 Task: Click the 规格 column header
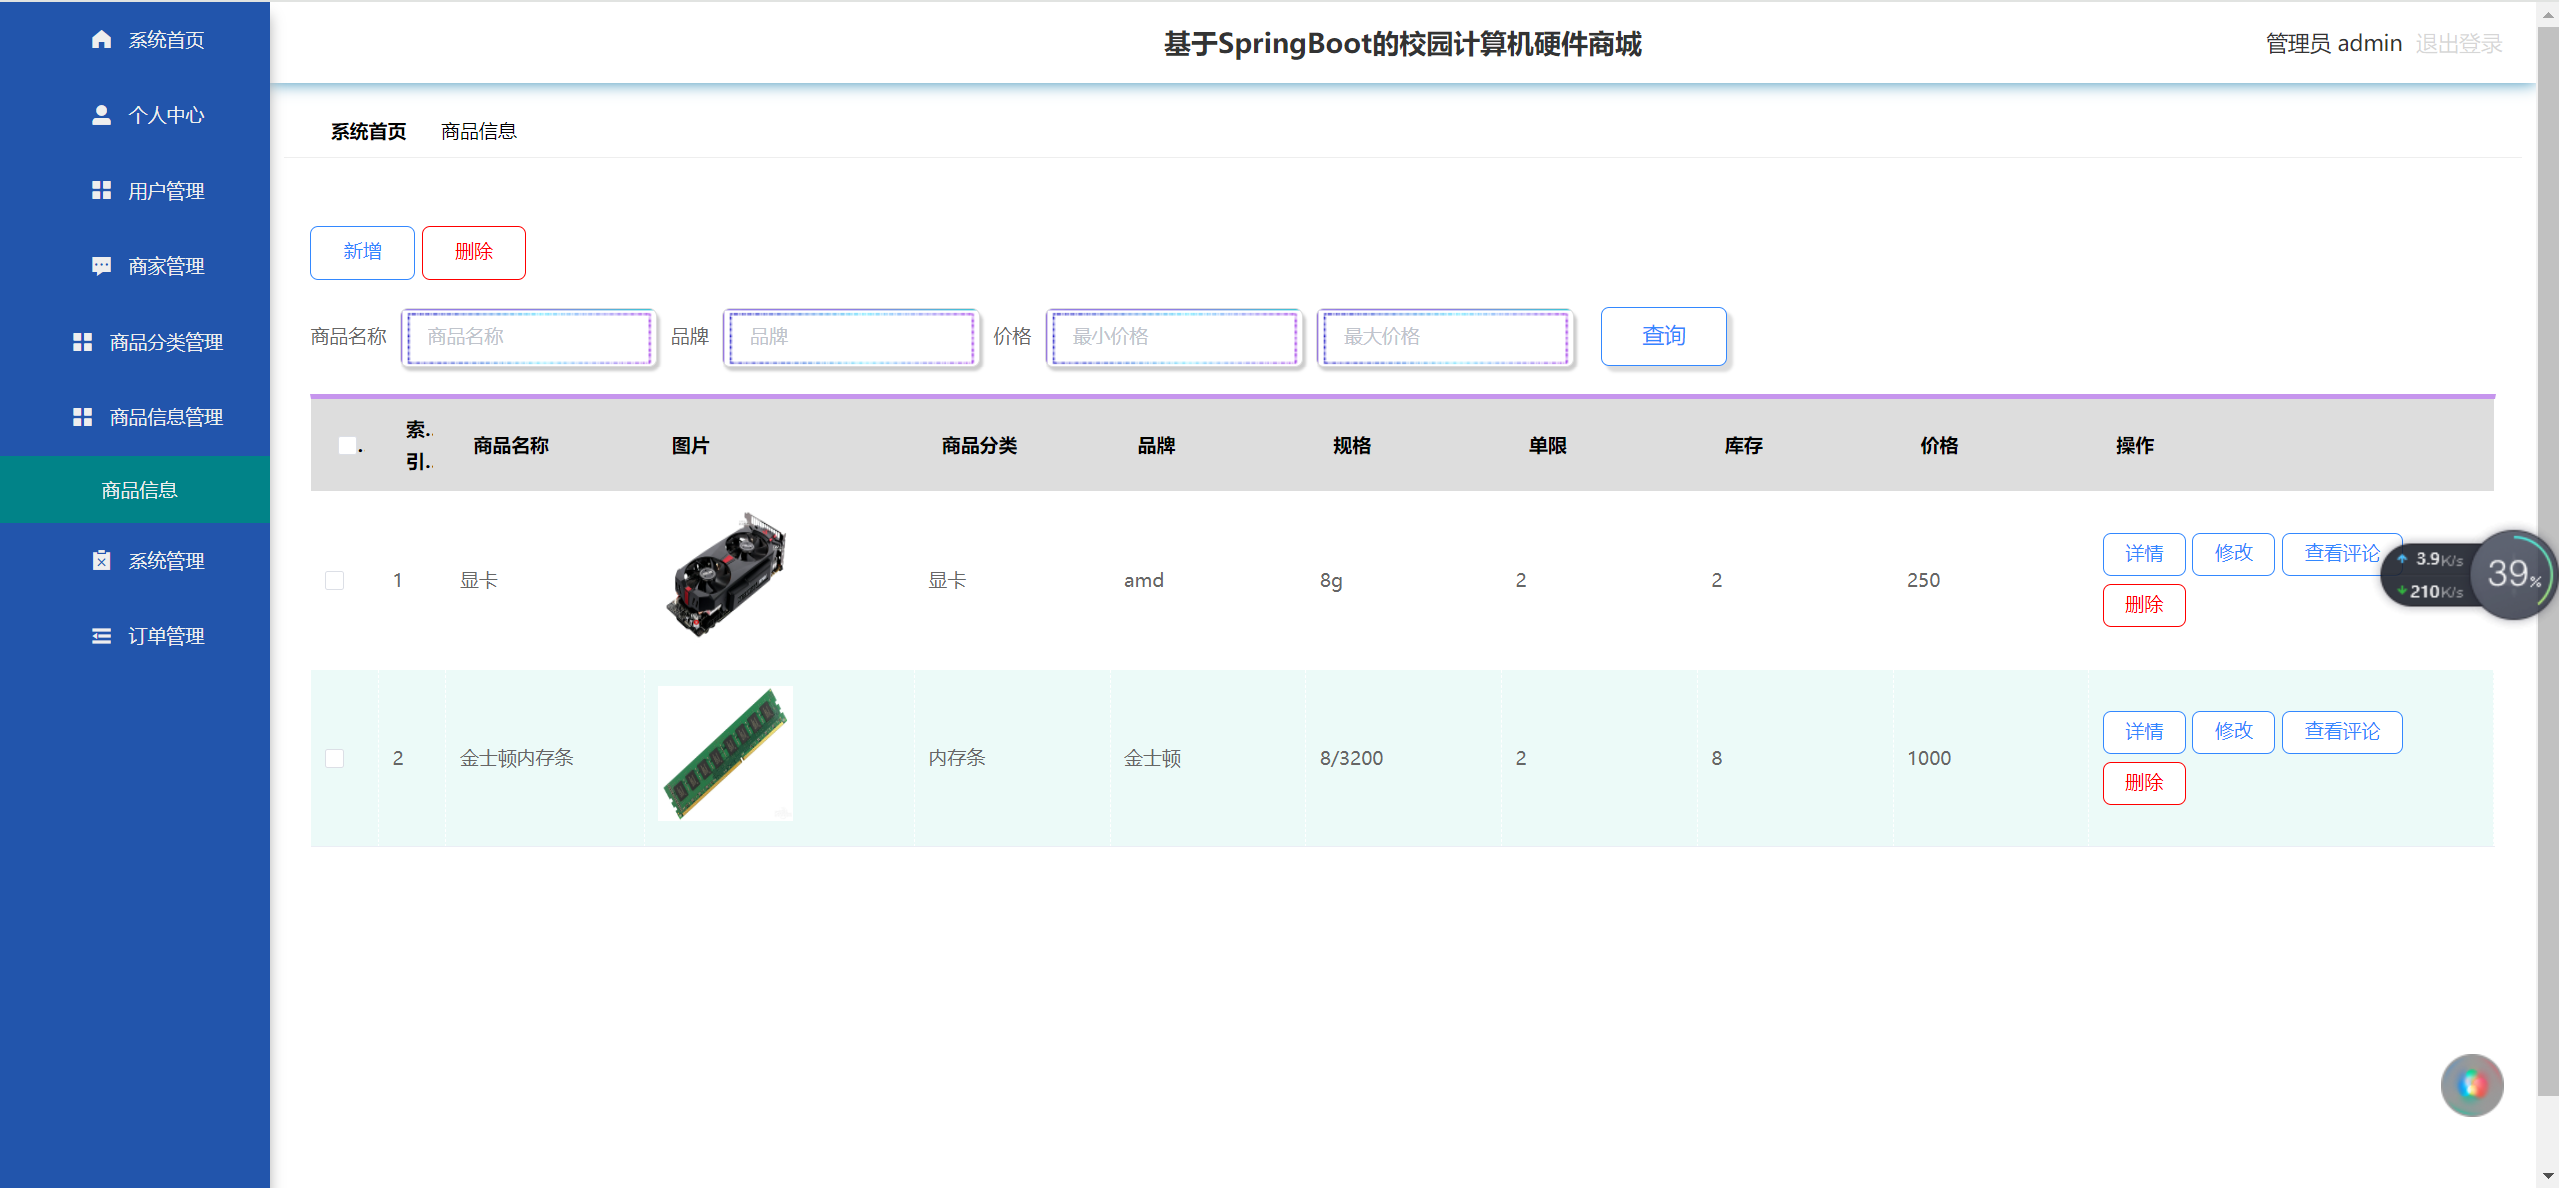[x=1351, y=446]
